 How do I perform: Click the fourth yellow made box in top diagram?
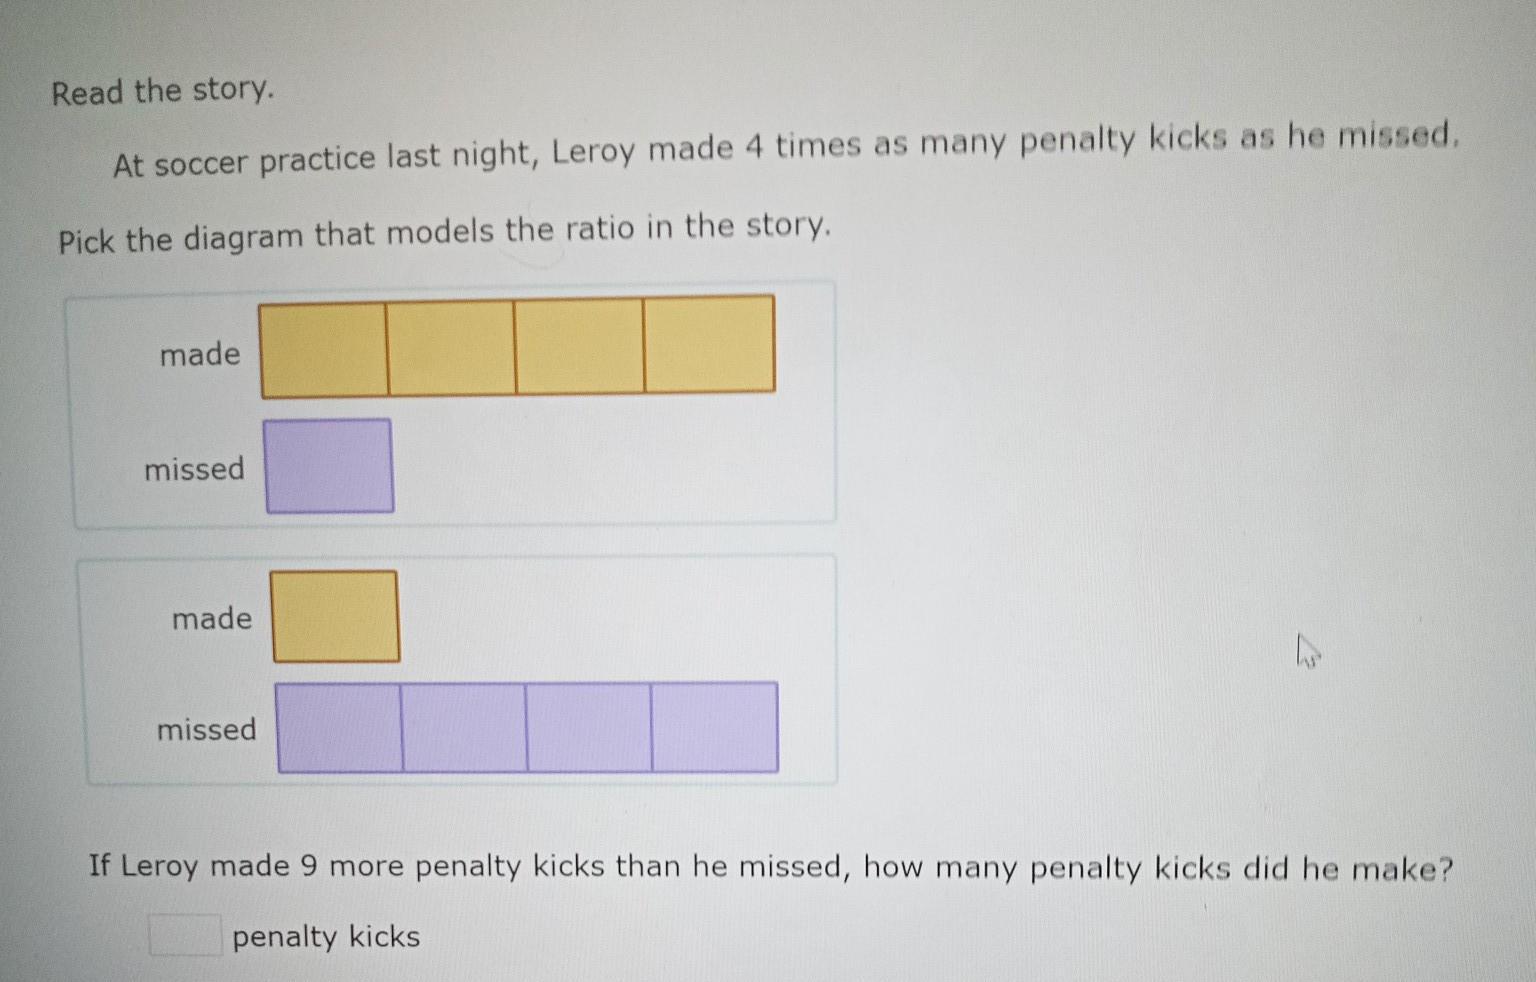click(x=710, y=343)
